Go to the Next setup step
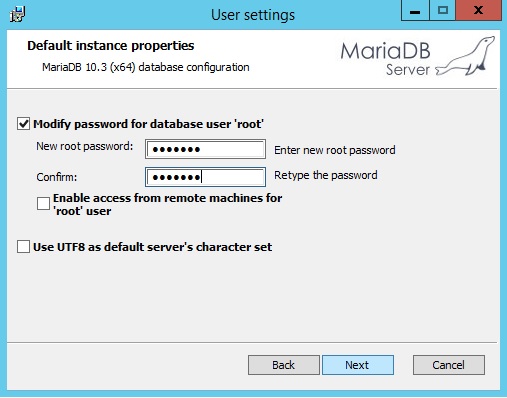This screenshot has height=398, width=507. click(x=358, y=365)
